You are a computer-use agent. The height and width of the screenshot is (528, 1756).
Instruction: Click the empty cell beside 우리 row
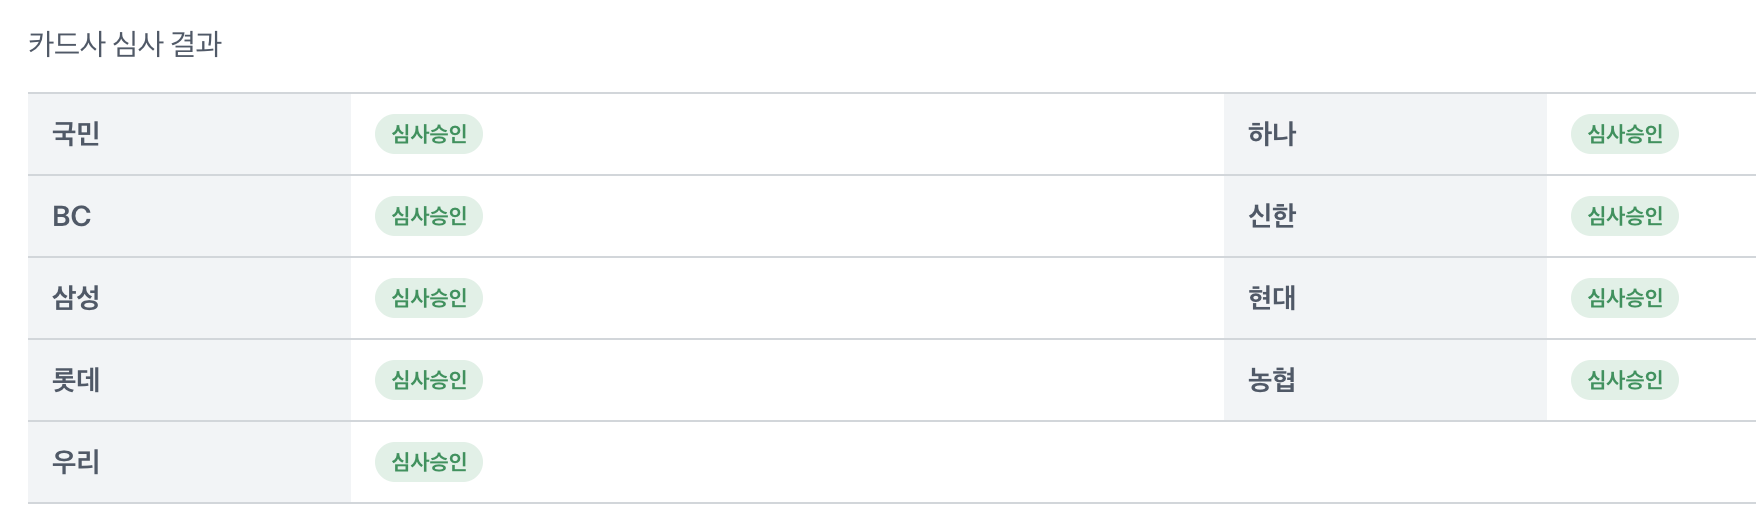click(x=1490, y=462)
